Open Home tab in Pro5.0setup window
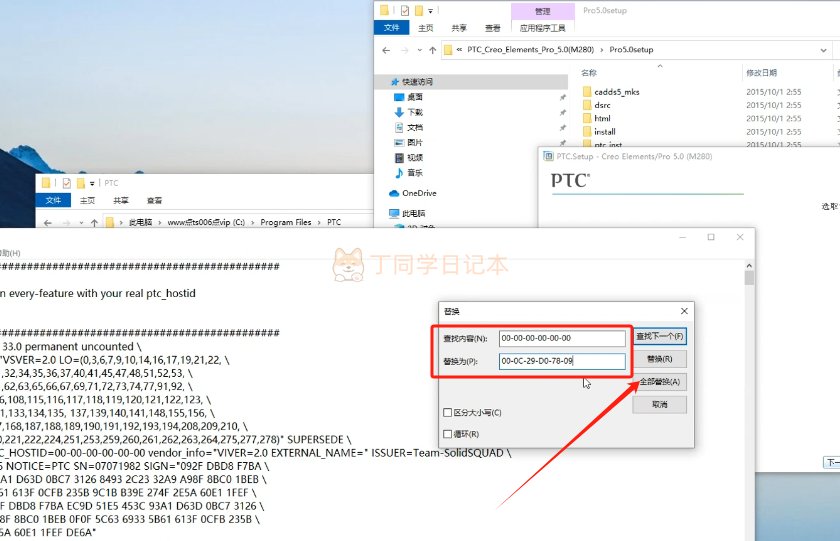The image size is (840, 541). (x=425, y=28)
